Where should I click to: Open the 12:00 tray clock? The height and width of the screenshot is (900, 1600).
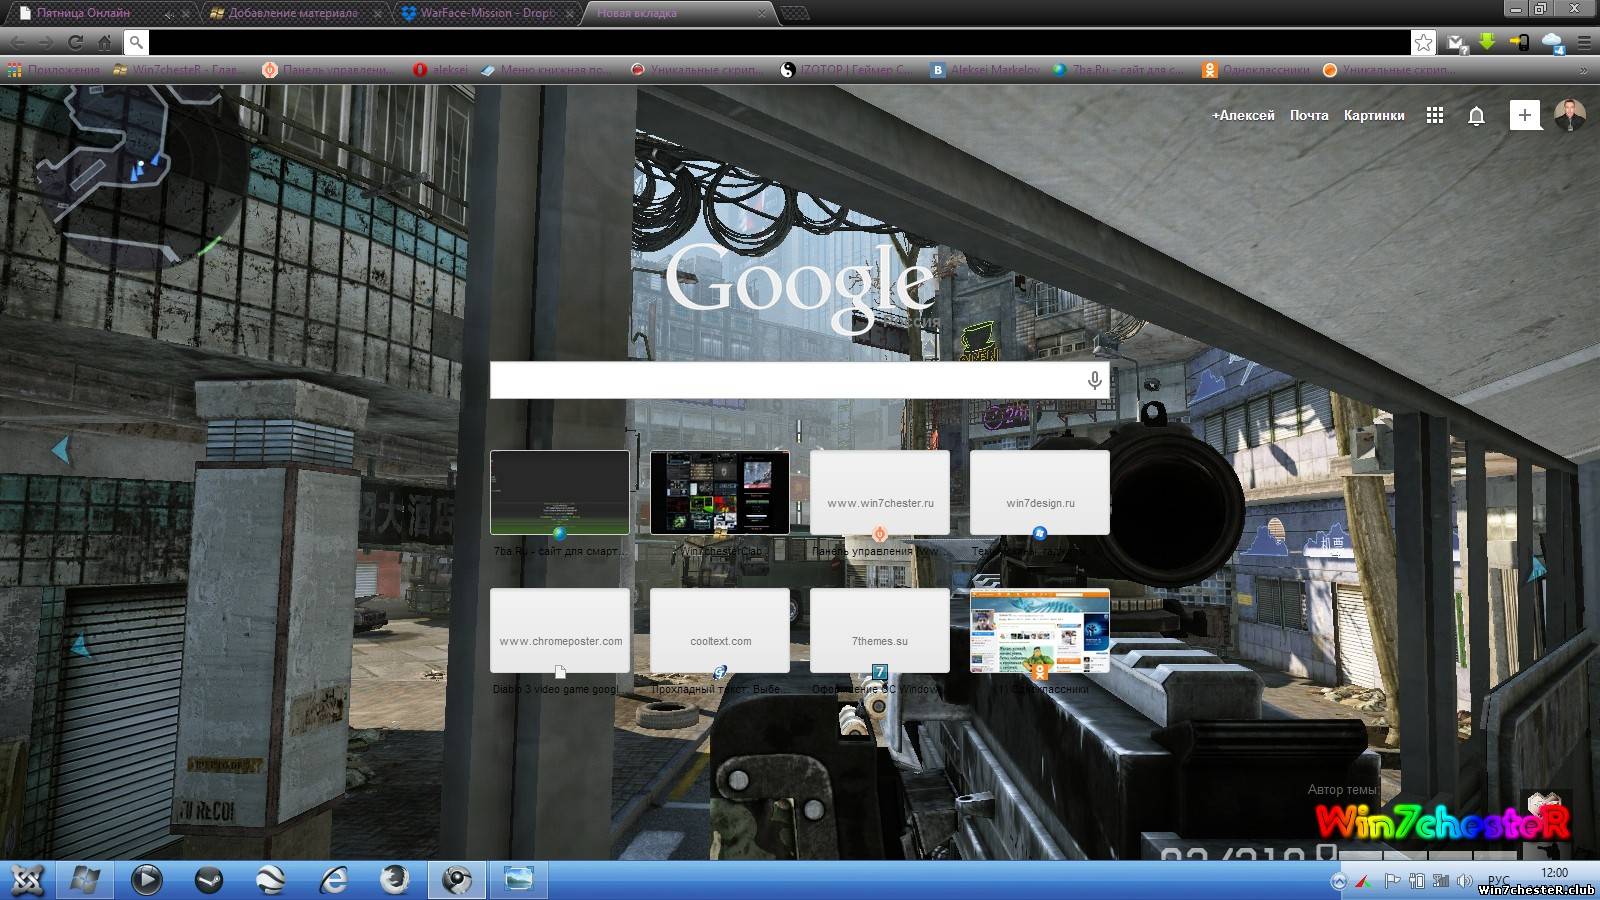click(x=1555, y=873)
